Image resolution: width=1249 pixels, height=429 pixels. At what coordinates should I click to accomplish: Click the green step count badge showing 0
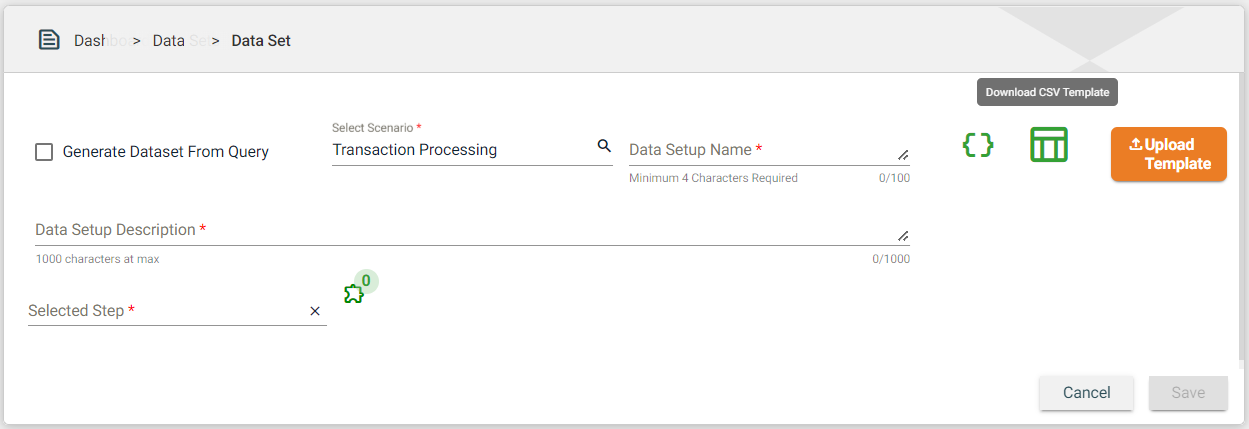pyautogui.click(x=366, y=281)
